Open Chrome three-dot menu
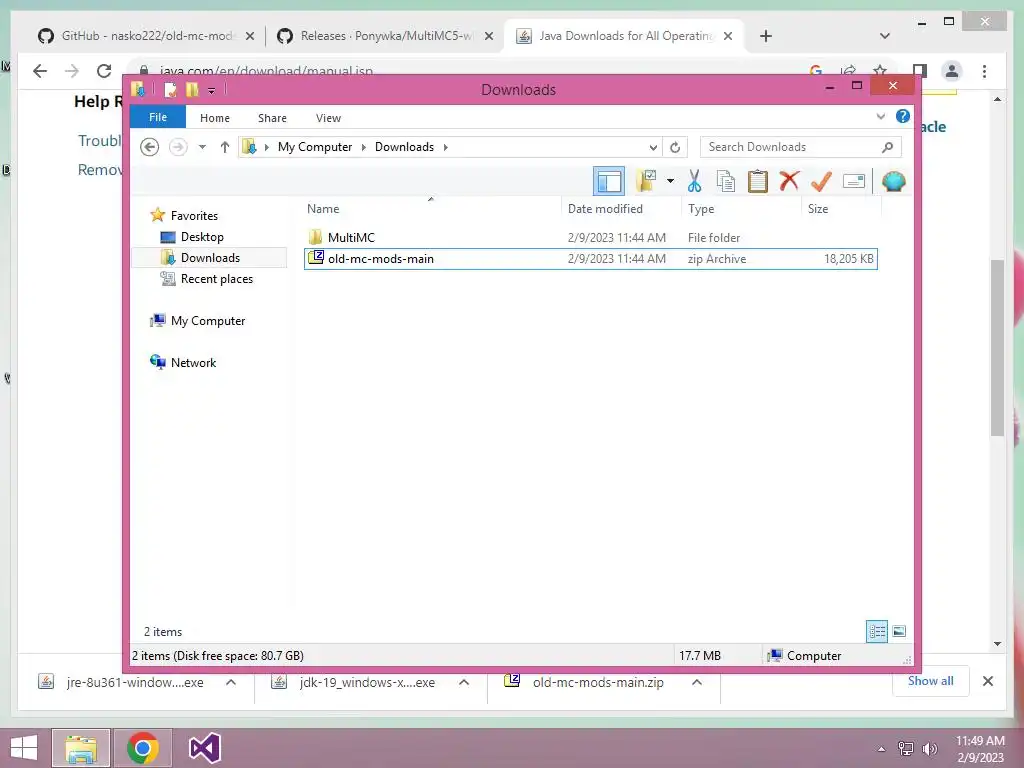 [x=984, y=71]
